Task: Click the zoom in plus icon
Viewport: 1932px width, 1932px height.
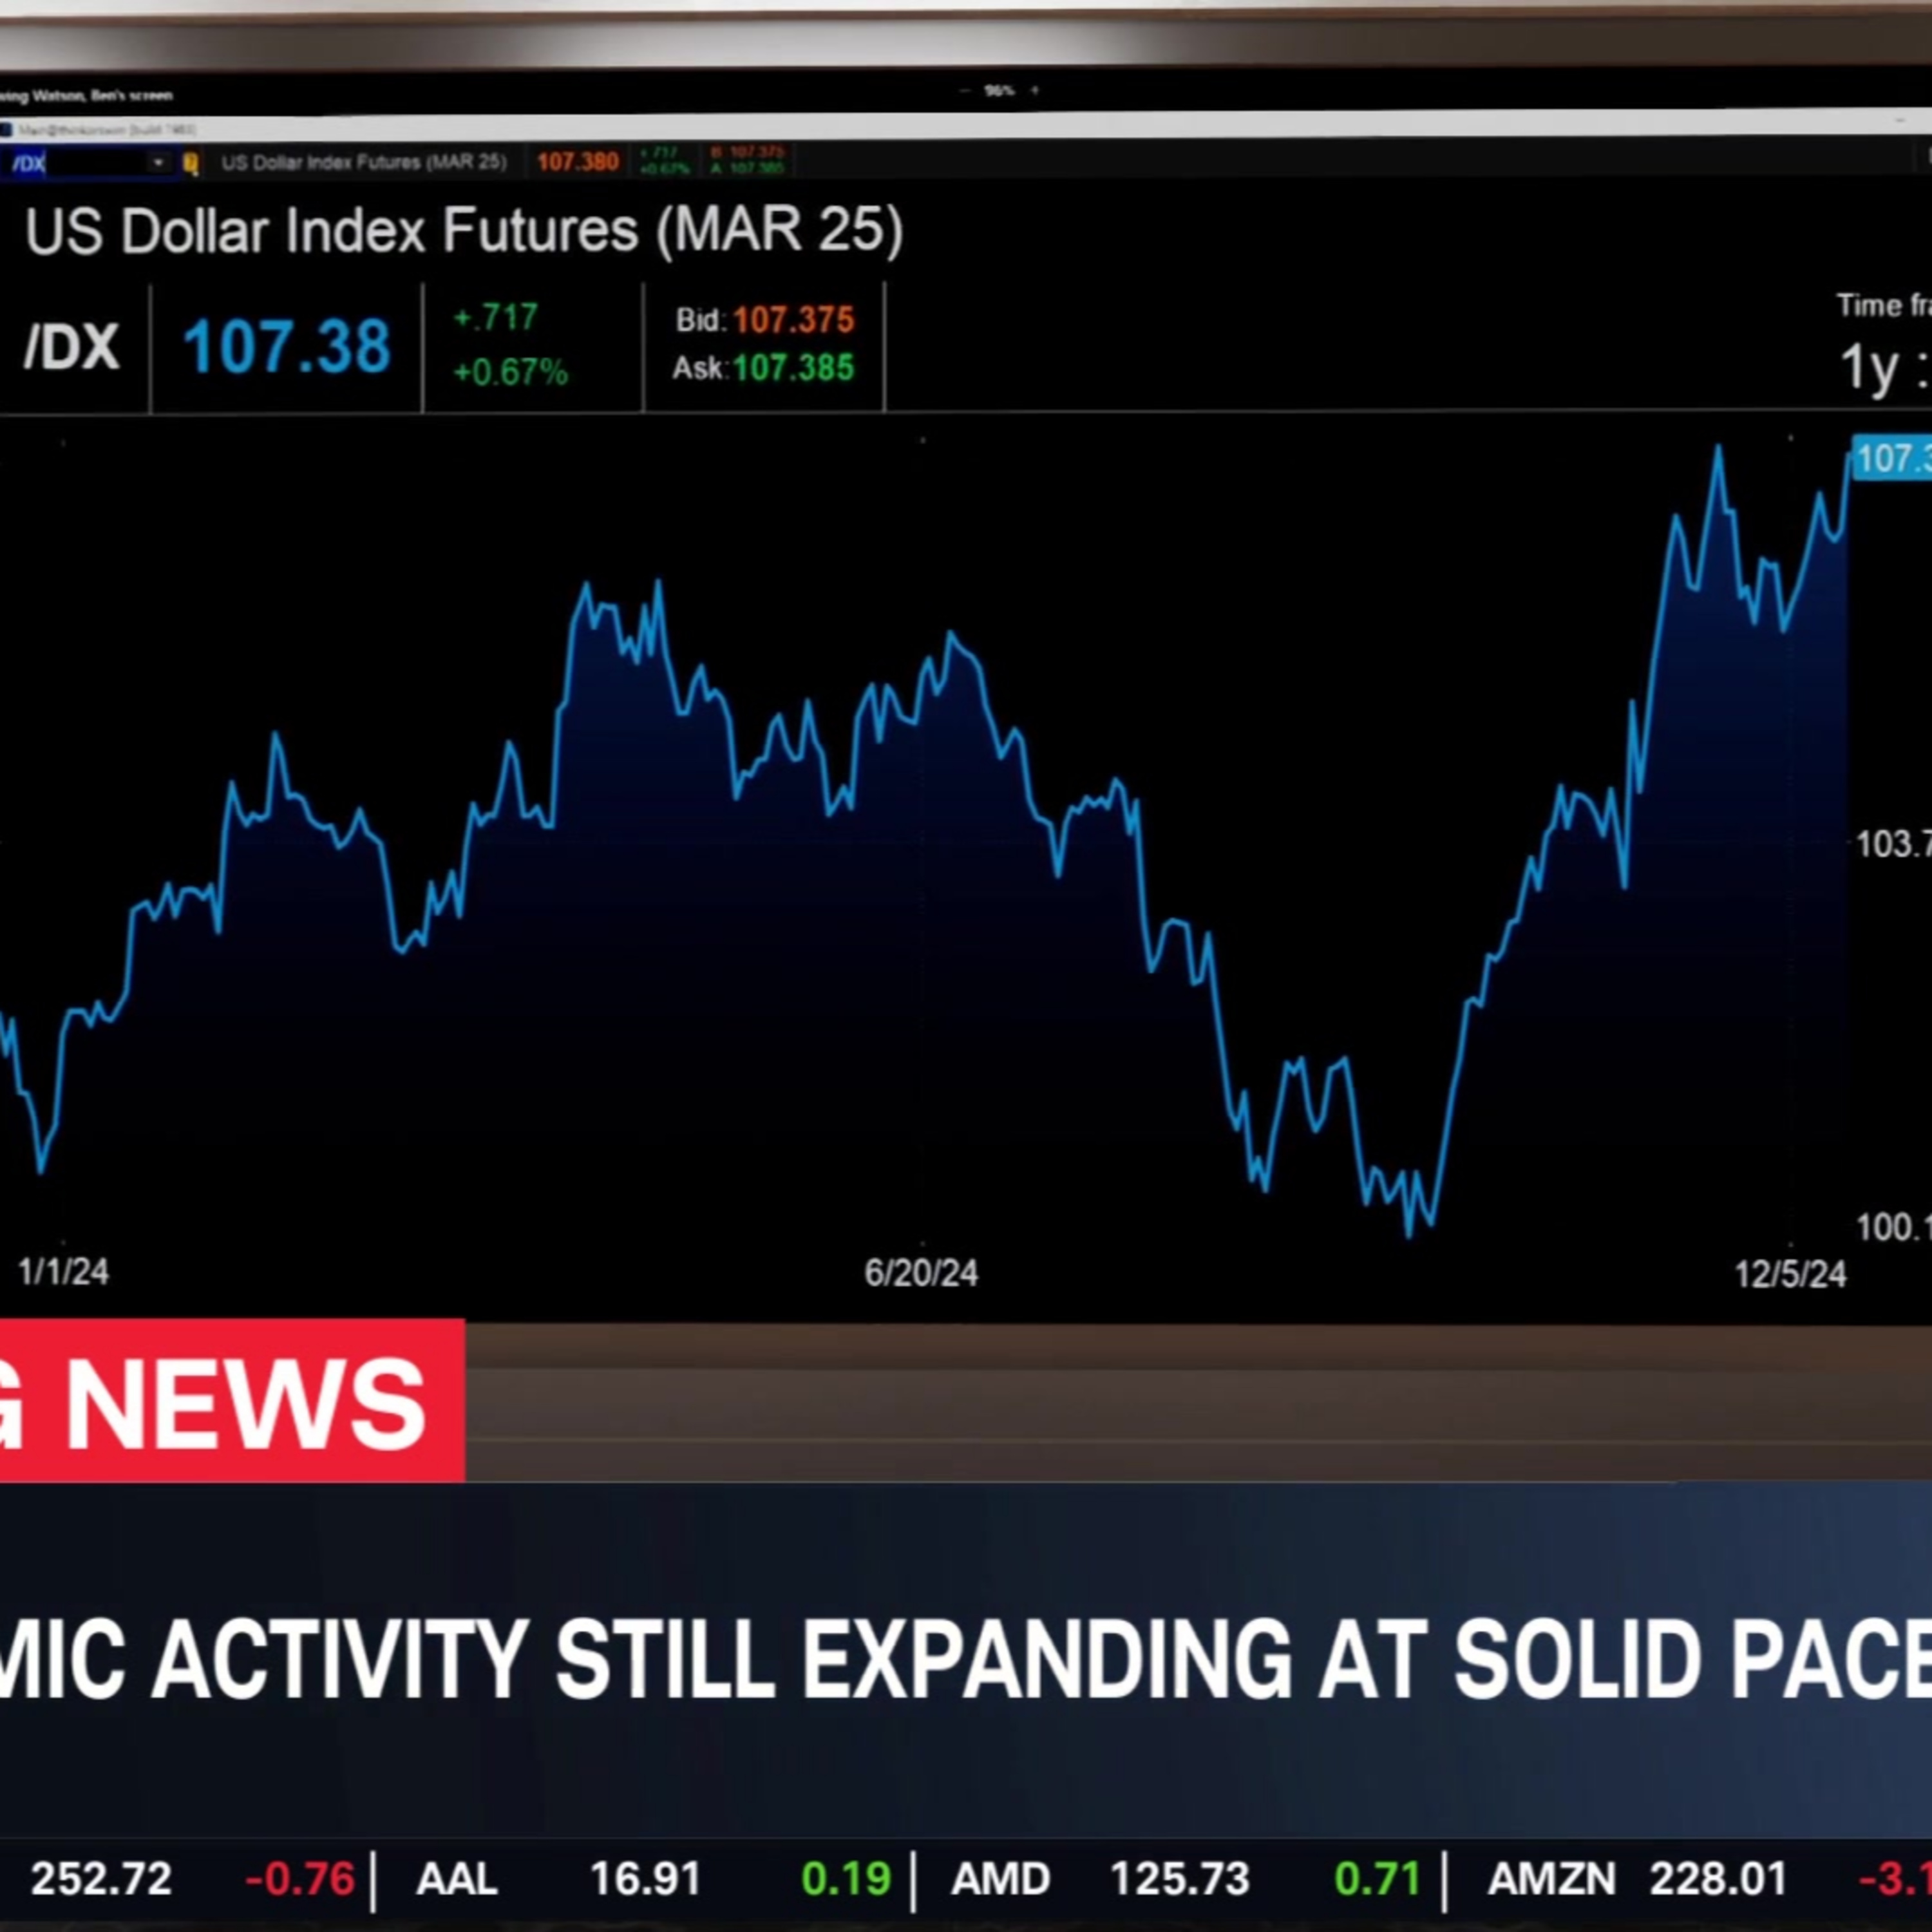Action: pos(1035,91)
